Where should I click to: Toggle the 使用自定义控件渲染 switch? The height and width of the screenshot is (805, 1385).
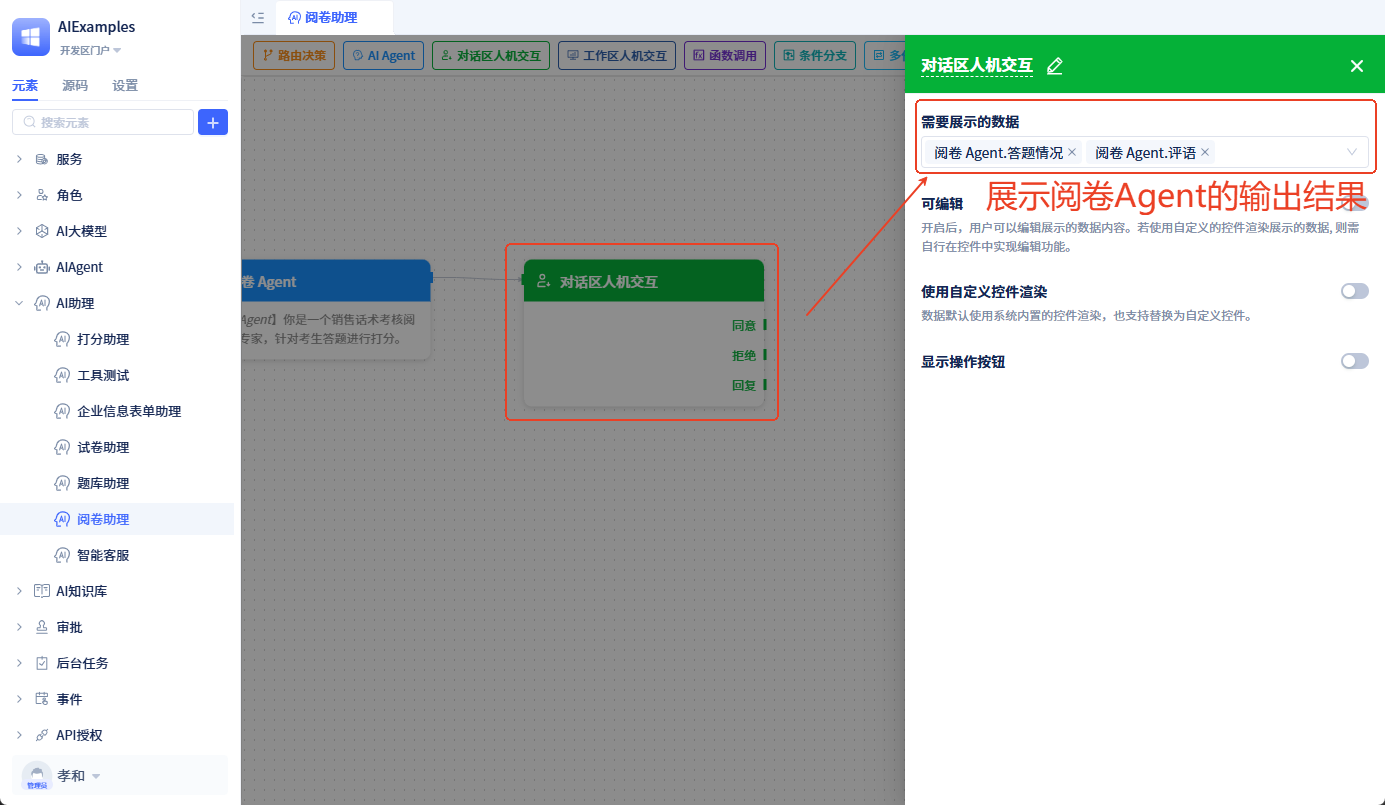[1355, 291]
